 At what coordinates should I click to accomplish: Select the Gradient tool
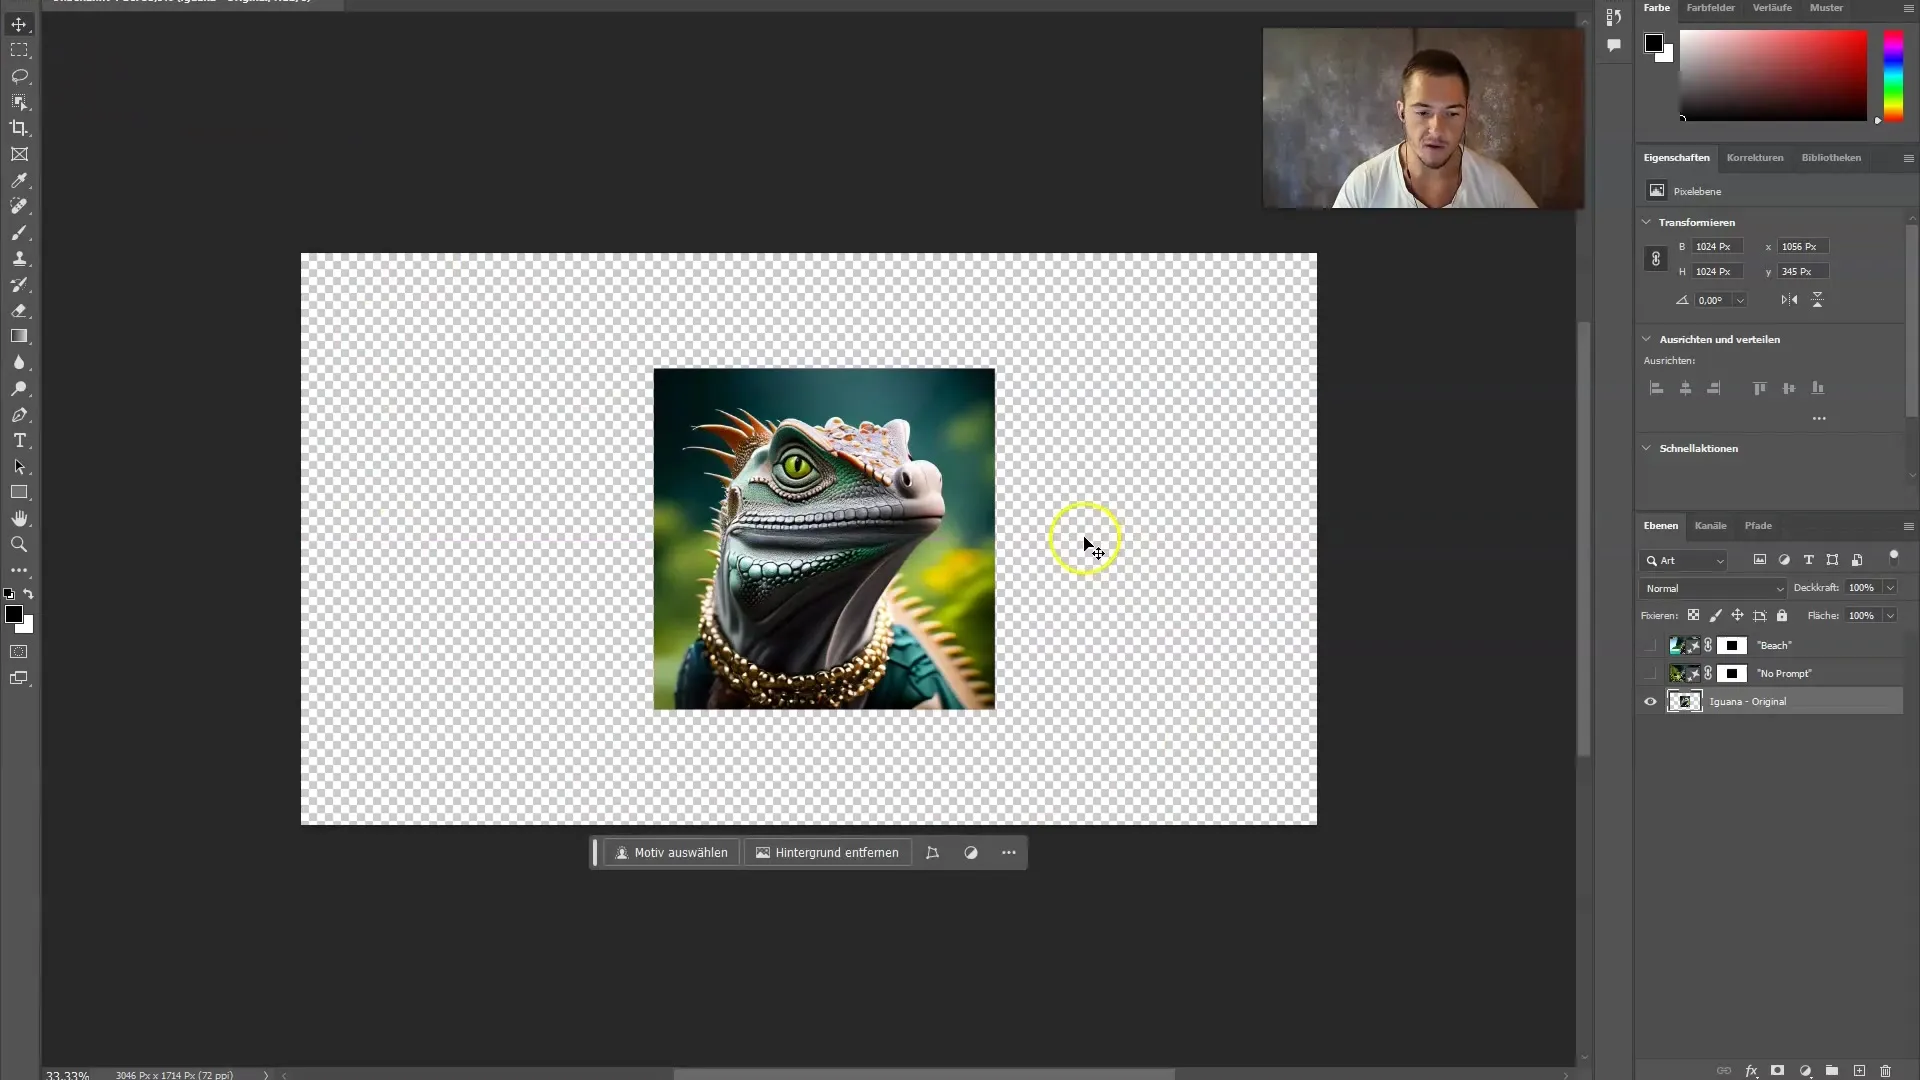[19, 336]
